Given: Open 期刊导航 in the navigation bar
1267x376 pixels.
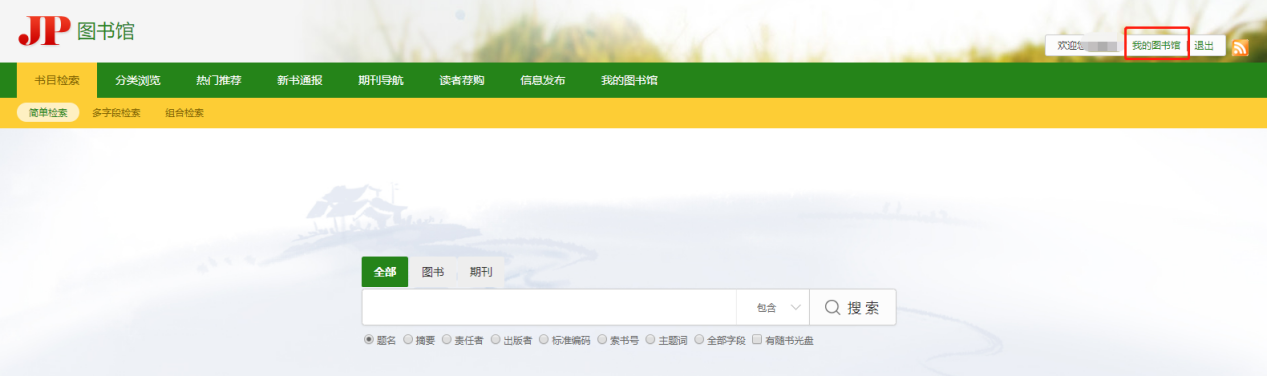Looking at the screenshot, I should [x=381, y=80].
